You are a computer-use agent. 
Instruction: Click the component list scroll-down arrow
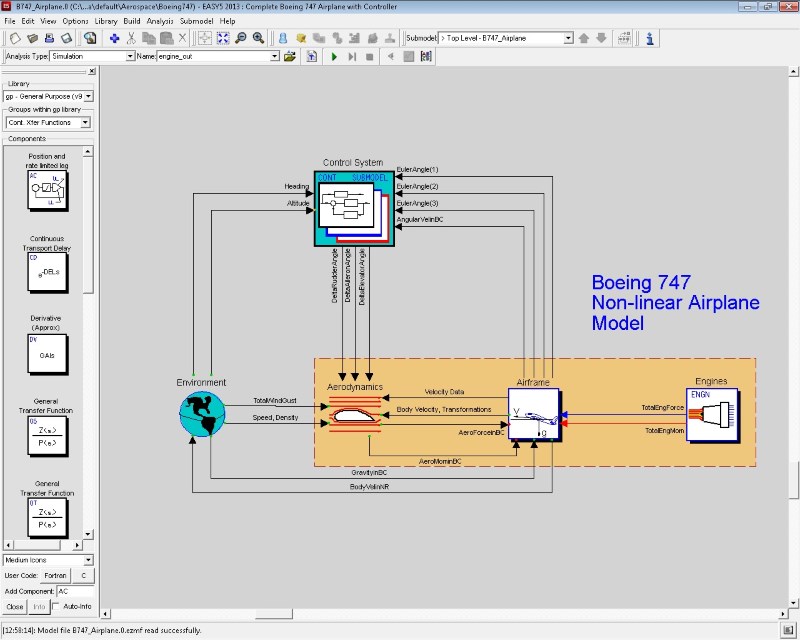pos(88,534)
